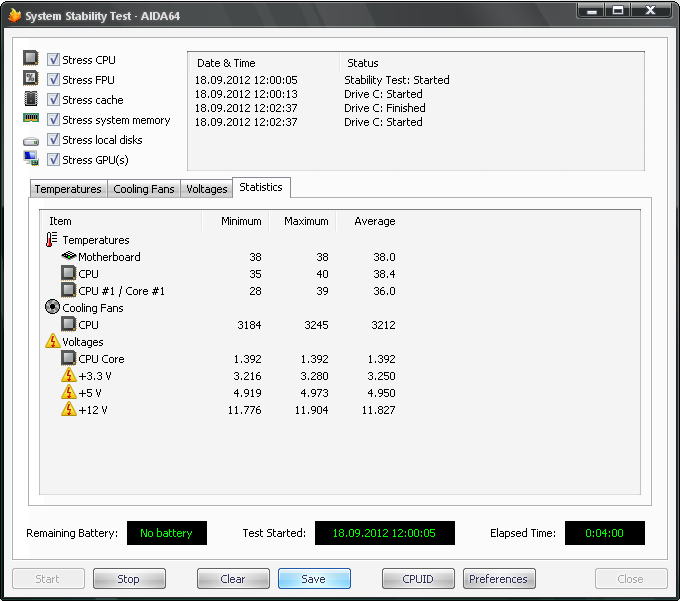The height and width of the screenshot is (601, 680).
Task: Click the Test Started time display
Action: tap(385, 533)
